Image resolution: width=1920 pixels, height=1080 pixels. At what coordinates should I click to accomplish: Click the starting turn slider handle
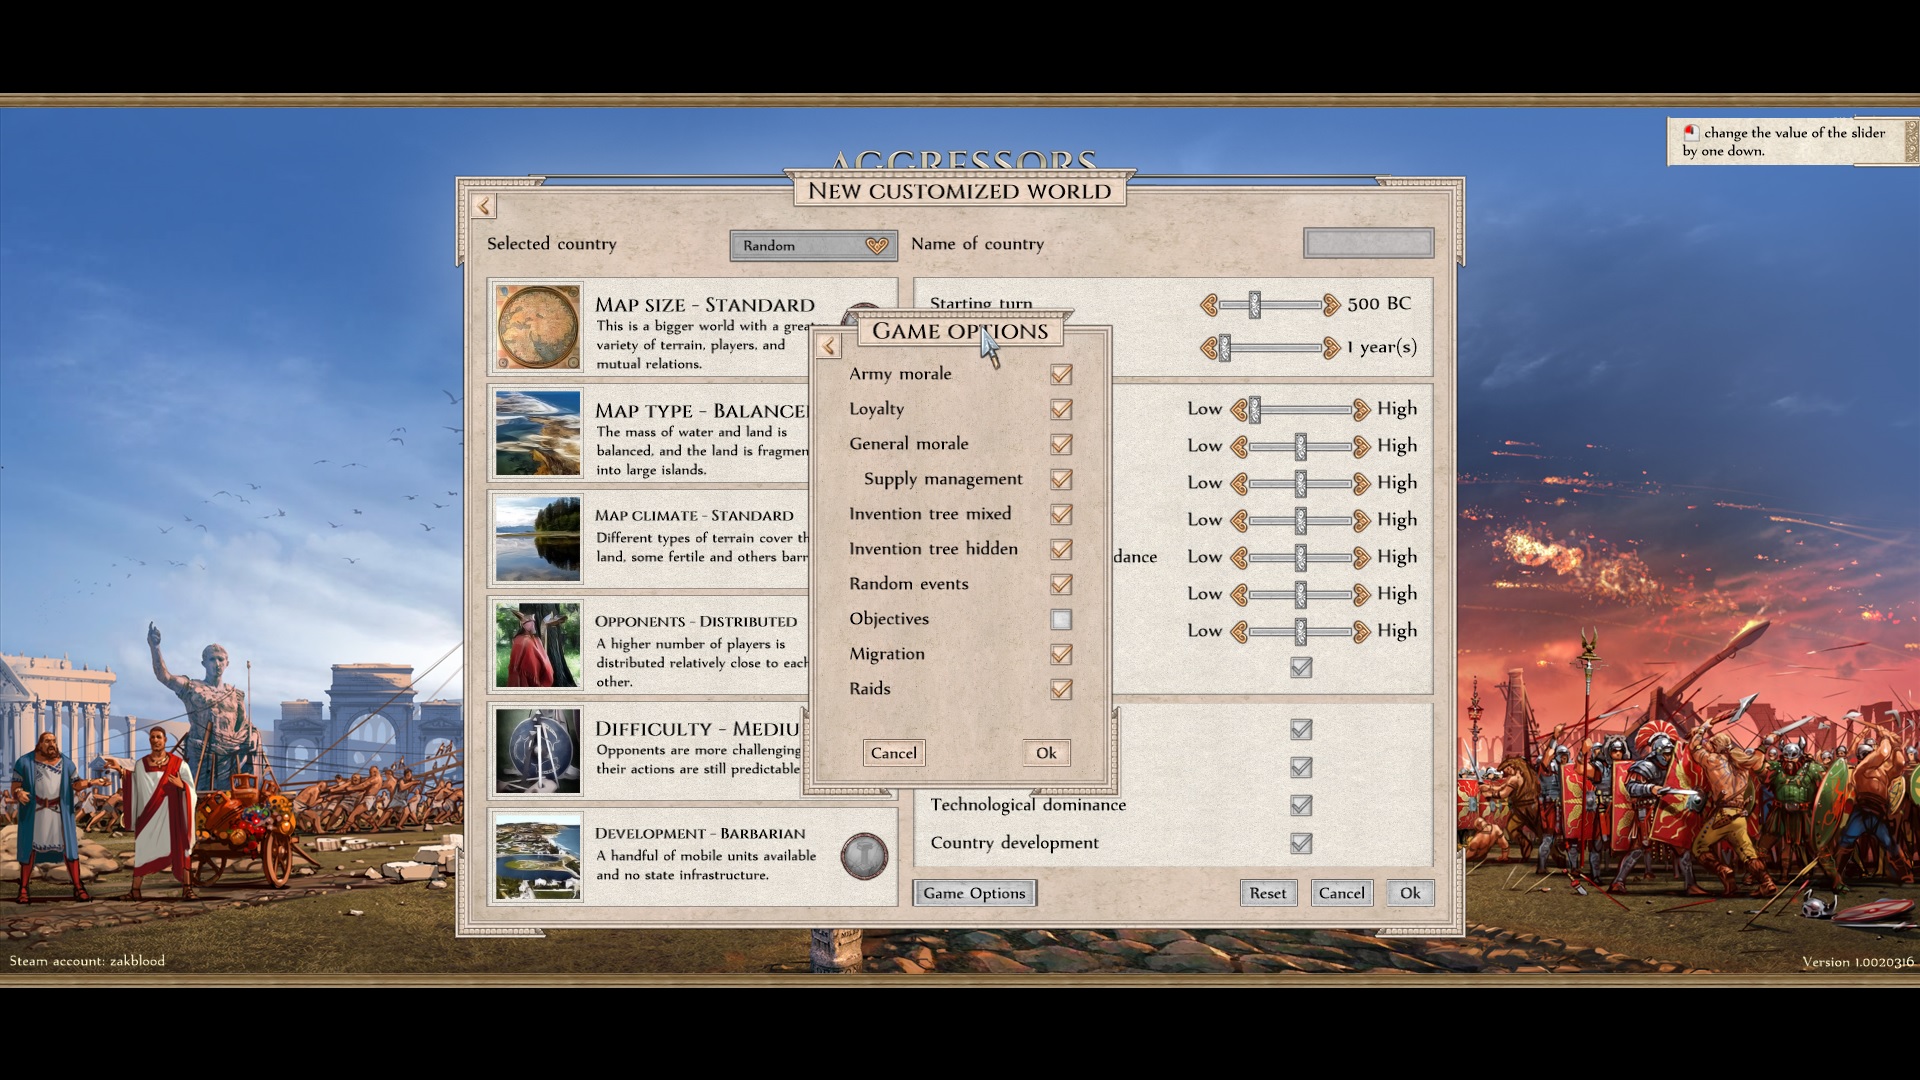click(x=1254, y=305)
